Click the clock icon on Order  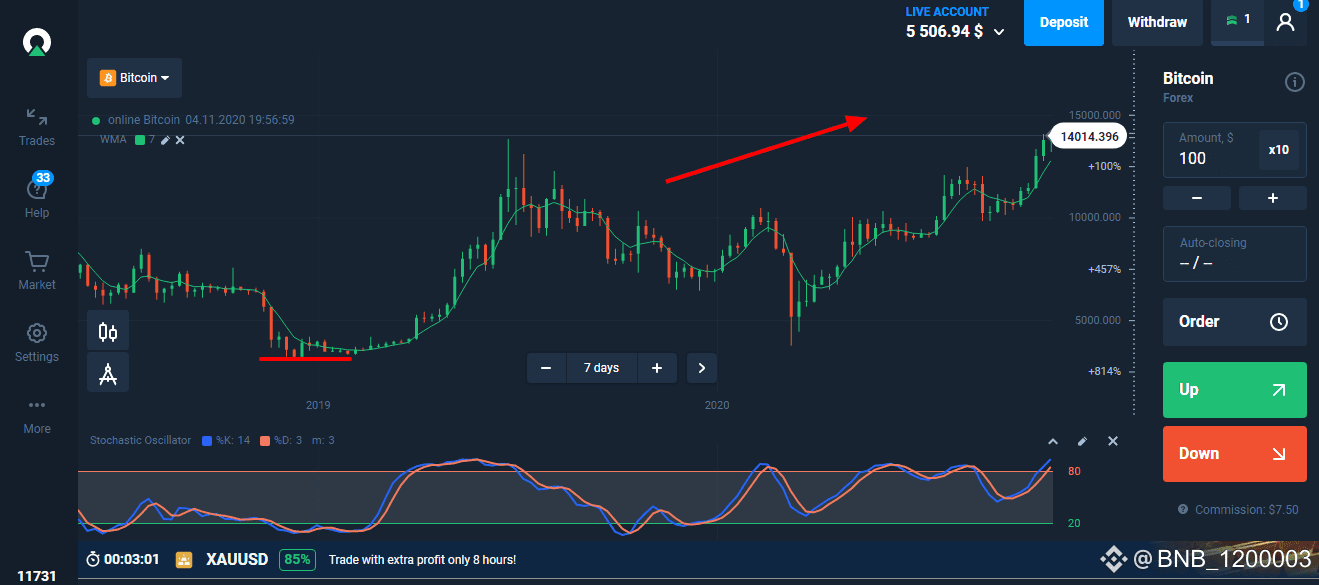click(1278, 322)
